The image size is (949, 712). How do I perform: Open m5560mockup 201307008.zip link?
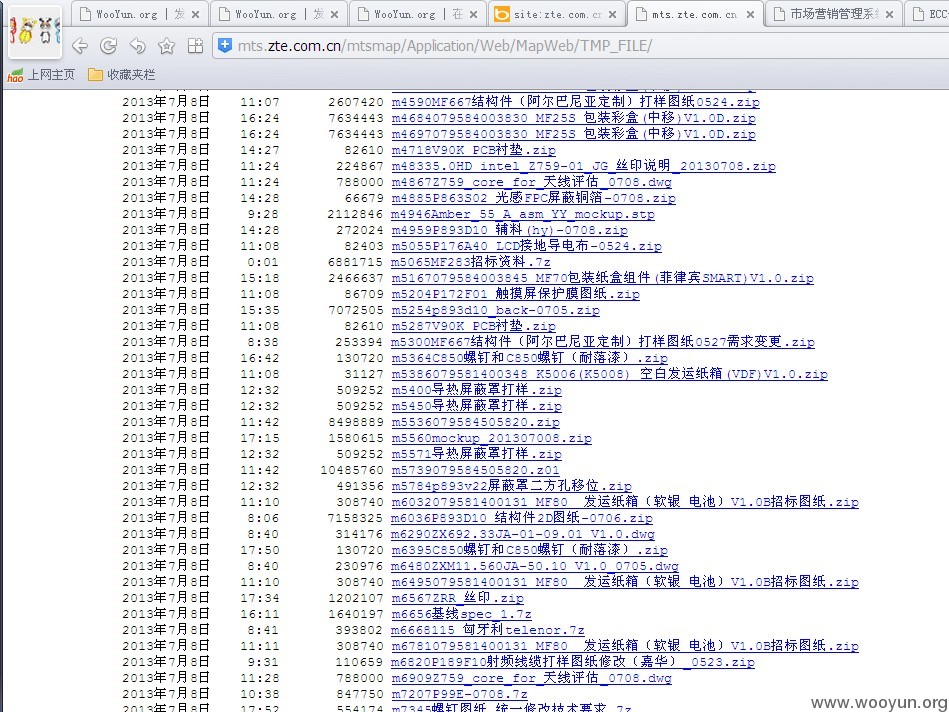coord(491,438)
